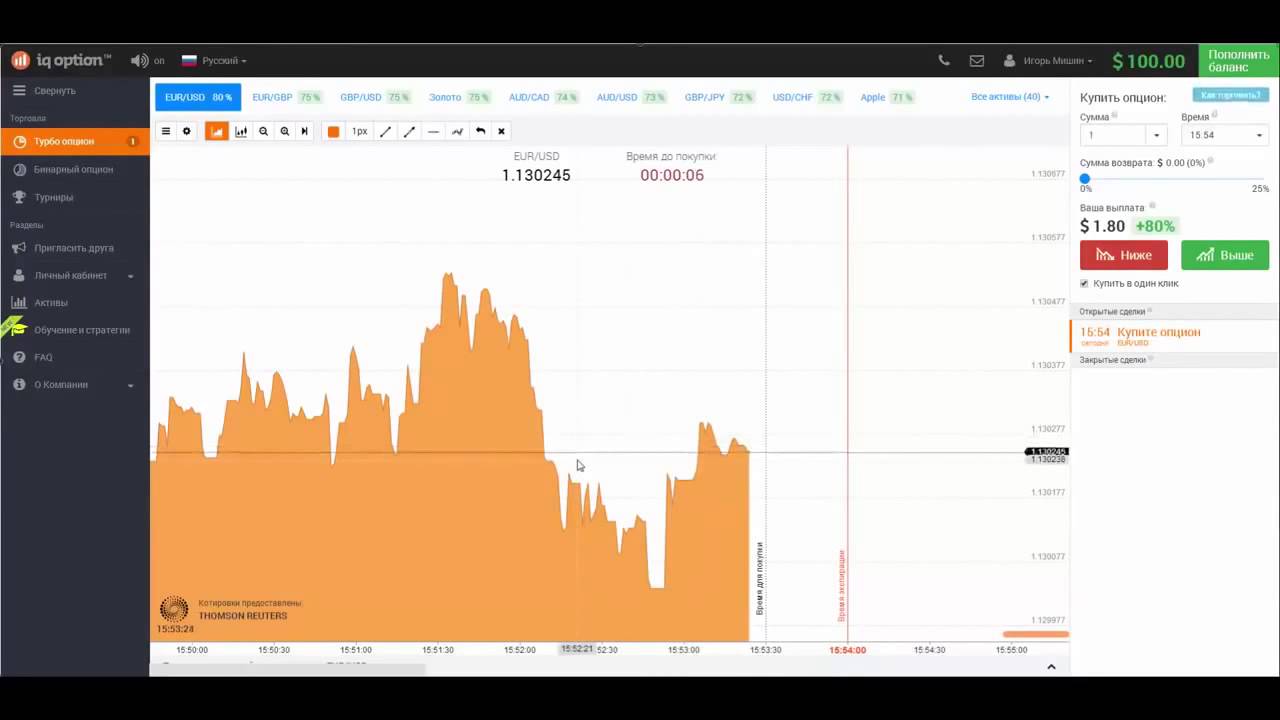
Task: Select Бинарный опцион in sidebar
Action: (x=75, y=169)
